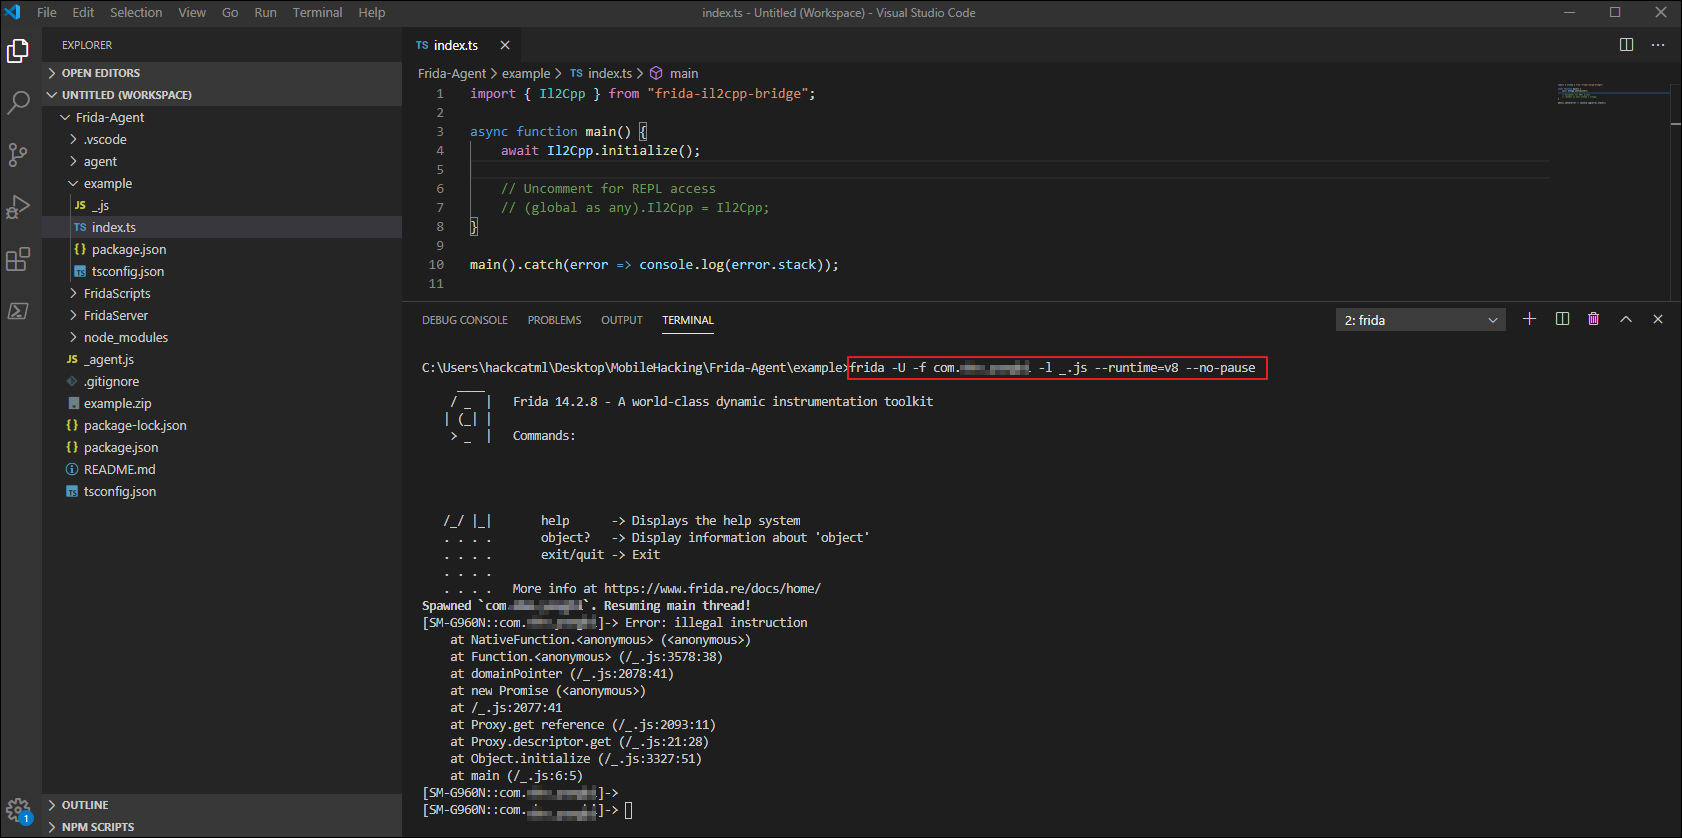Viewport: 1682px width, 838px height.
Task: Expand the NPM Scripts section
Action: [x=222, y=827]
